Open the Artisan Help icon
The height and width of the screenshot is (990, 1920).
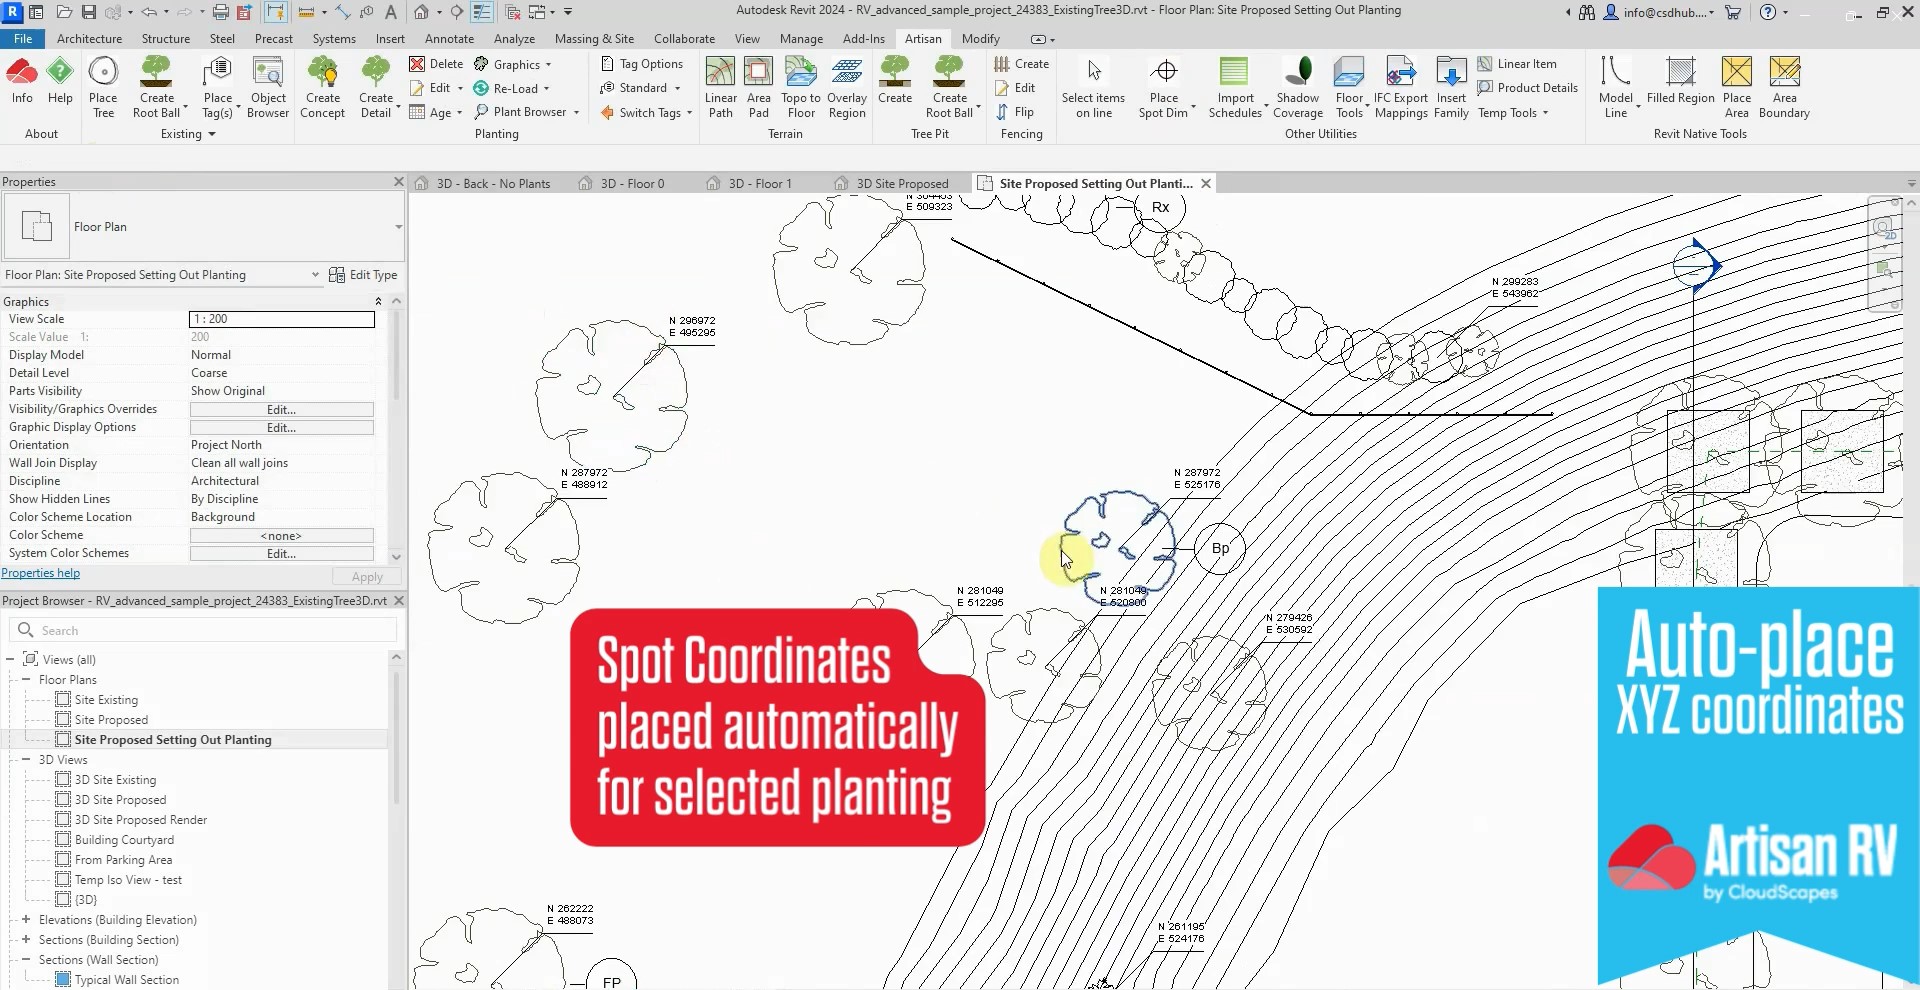pyautogui.click(x=60, y=81)
